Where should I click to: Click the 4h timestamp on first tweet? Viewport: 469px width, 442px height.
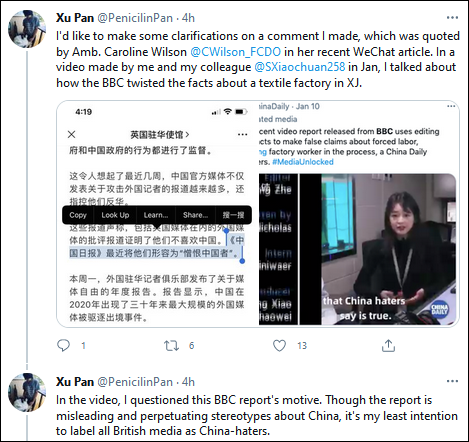[x=188, y=18]
